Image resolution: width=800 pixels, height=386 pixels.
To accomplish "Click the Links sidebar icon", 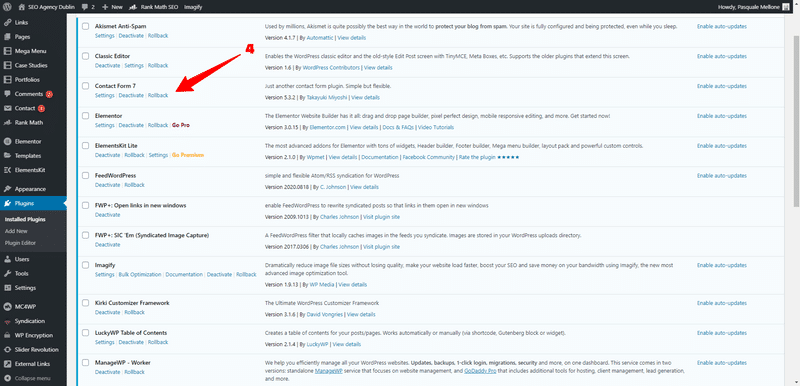I will [x=7, y=22].
